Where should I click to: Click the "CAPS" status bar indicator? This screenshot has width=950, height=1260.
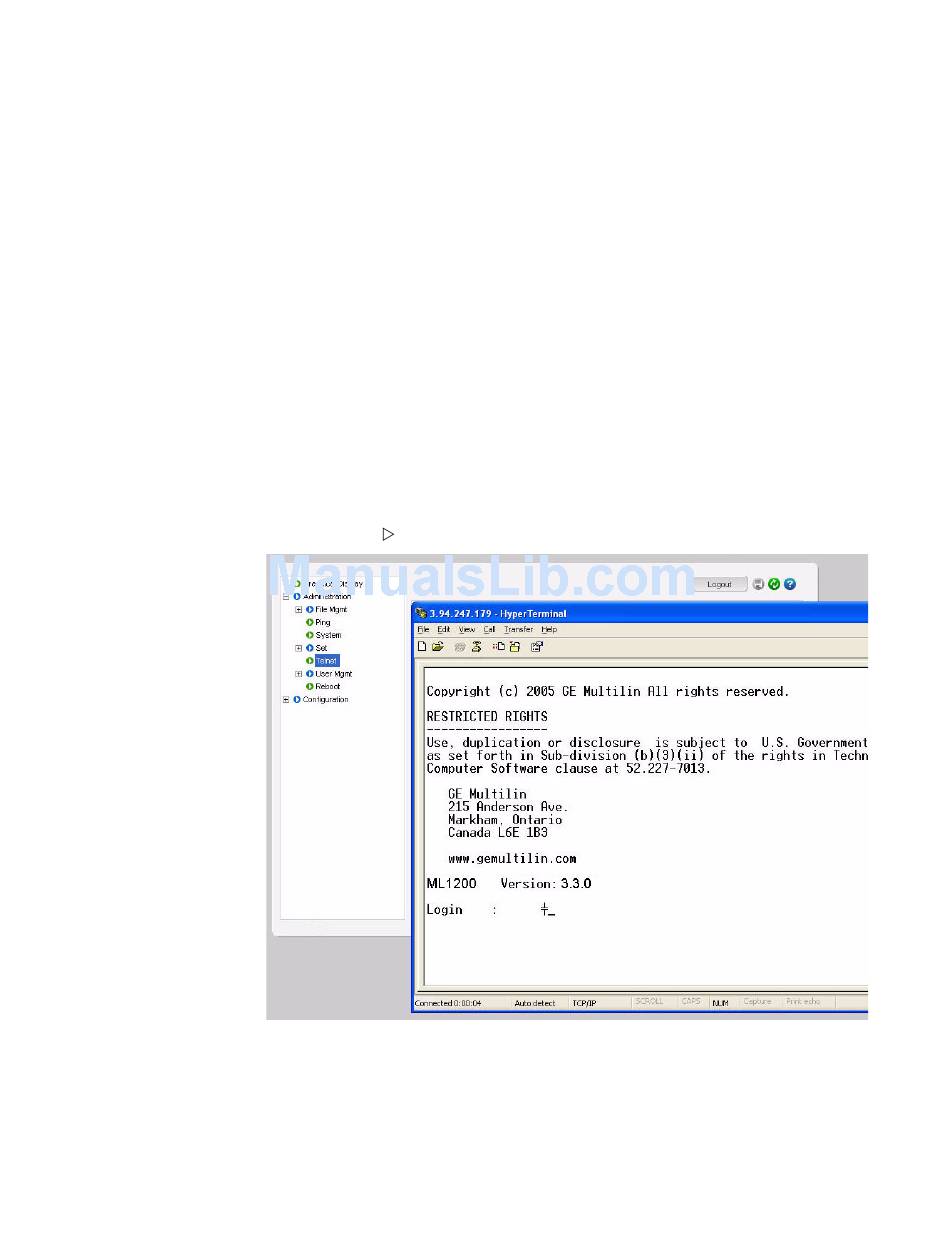coord(691,1002)
